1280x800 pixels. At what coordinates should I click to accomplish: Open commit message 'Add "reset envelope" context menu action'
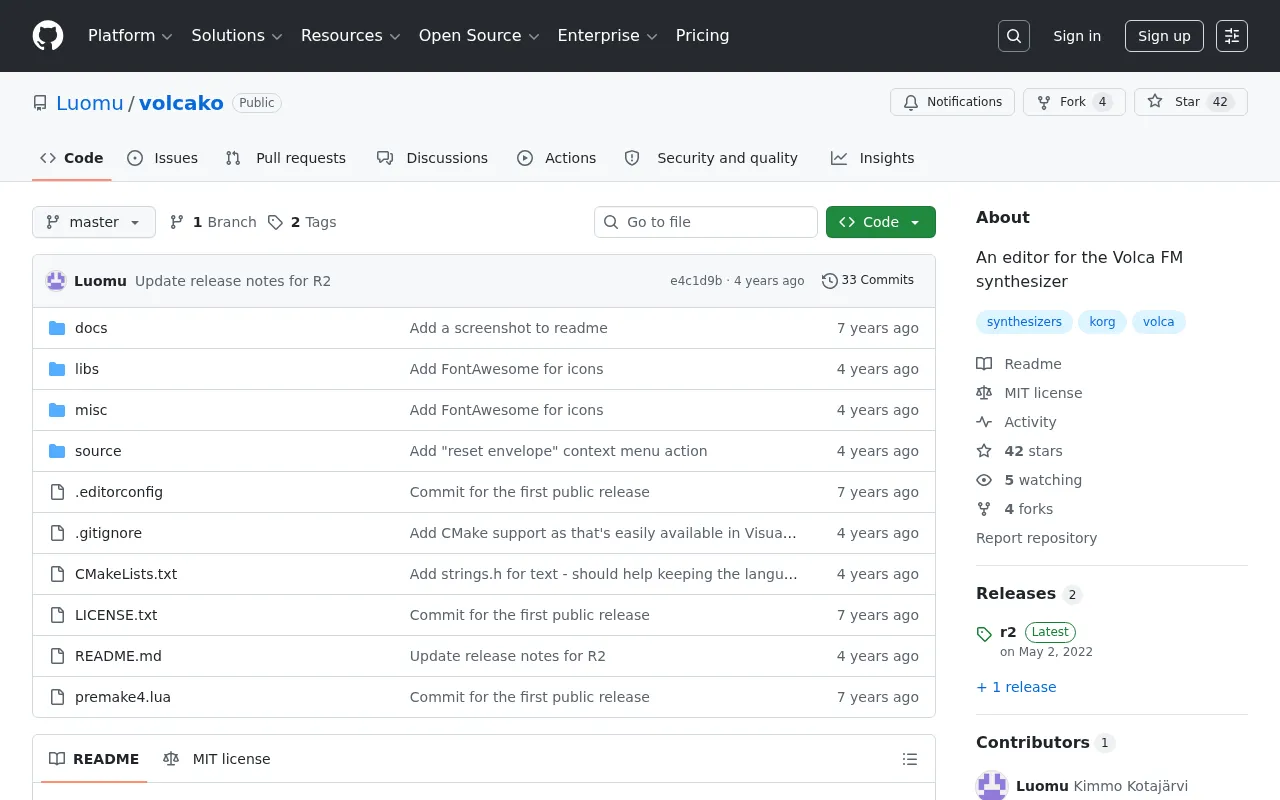click(x=558, y=451)
